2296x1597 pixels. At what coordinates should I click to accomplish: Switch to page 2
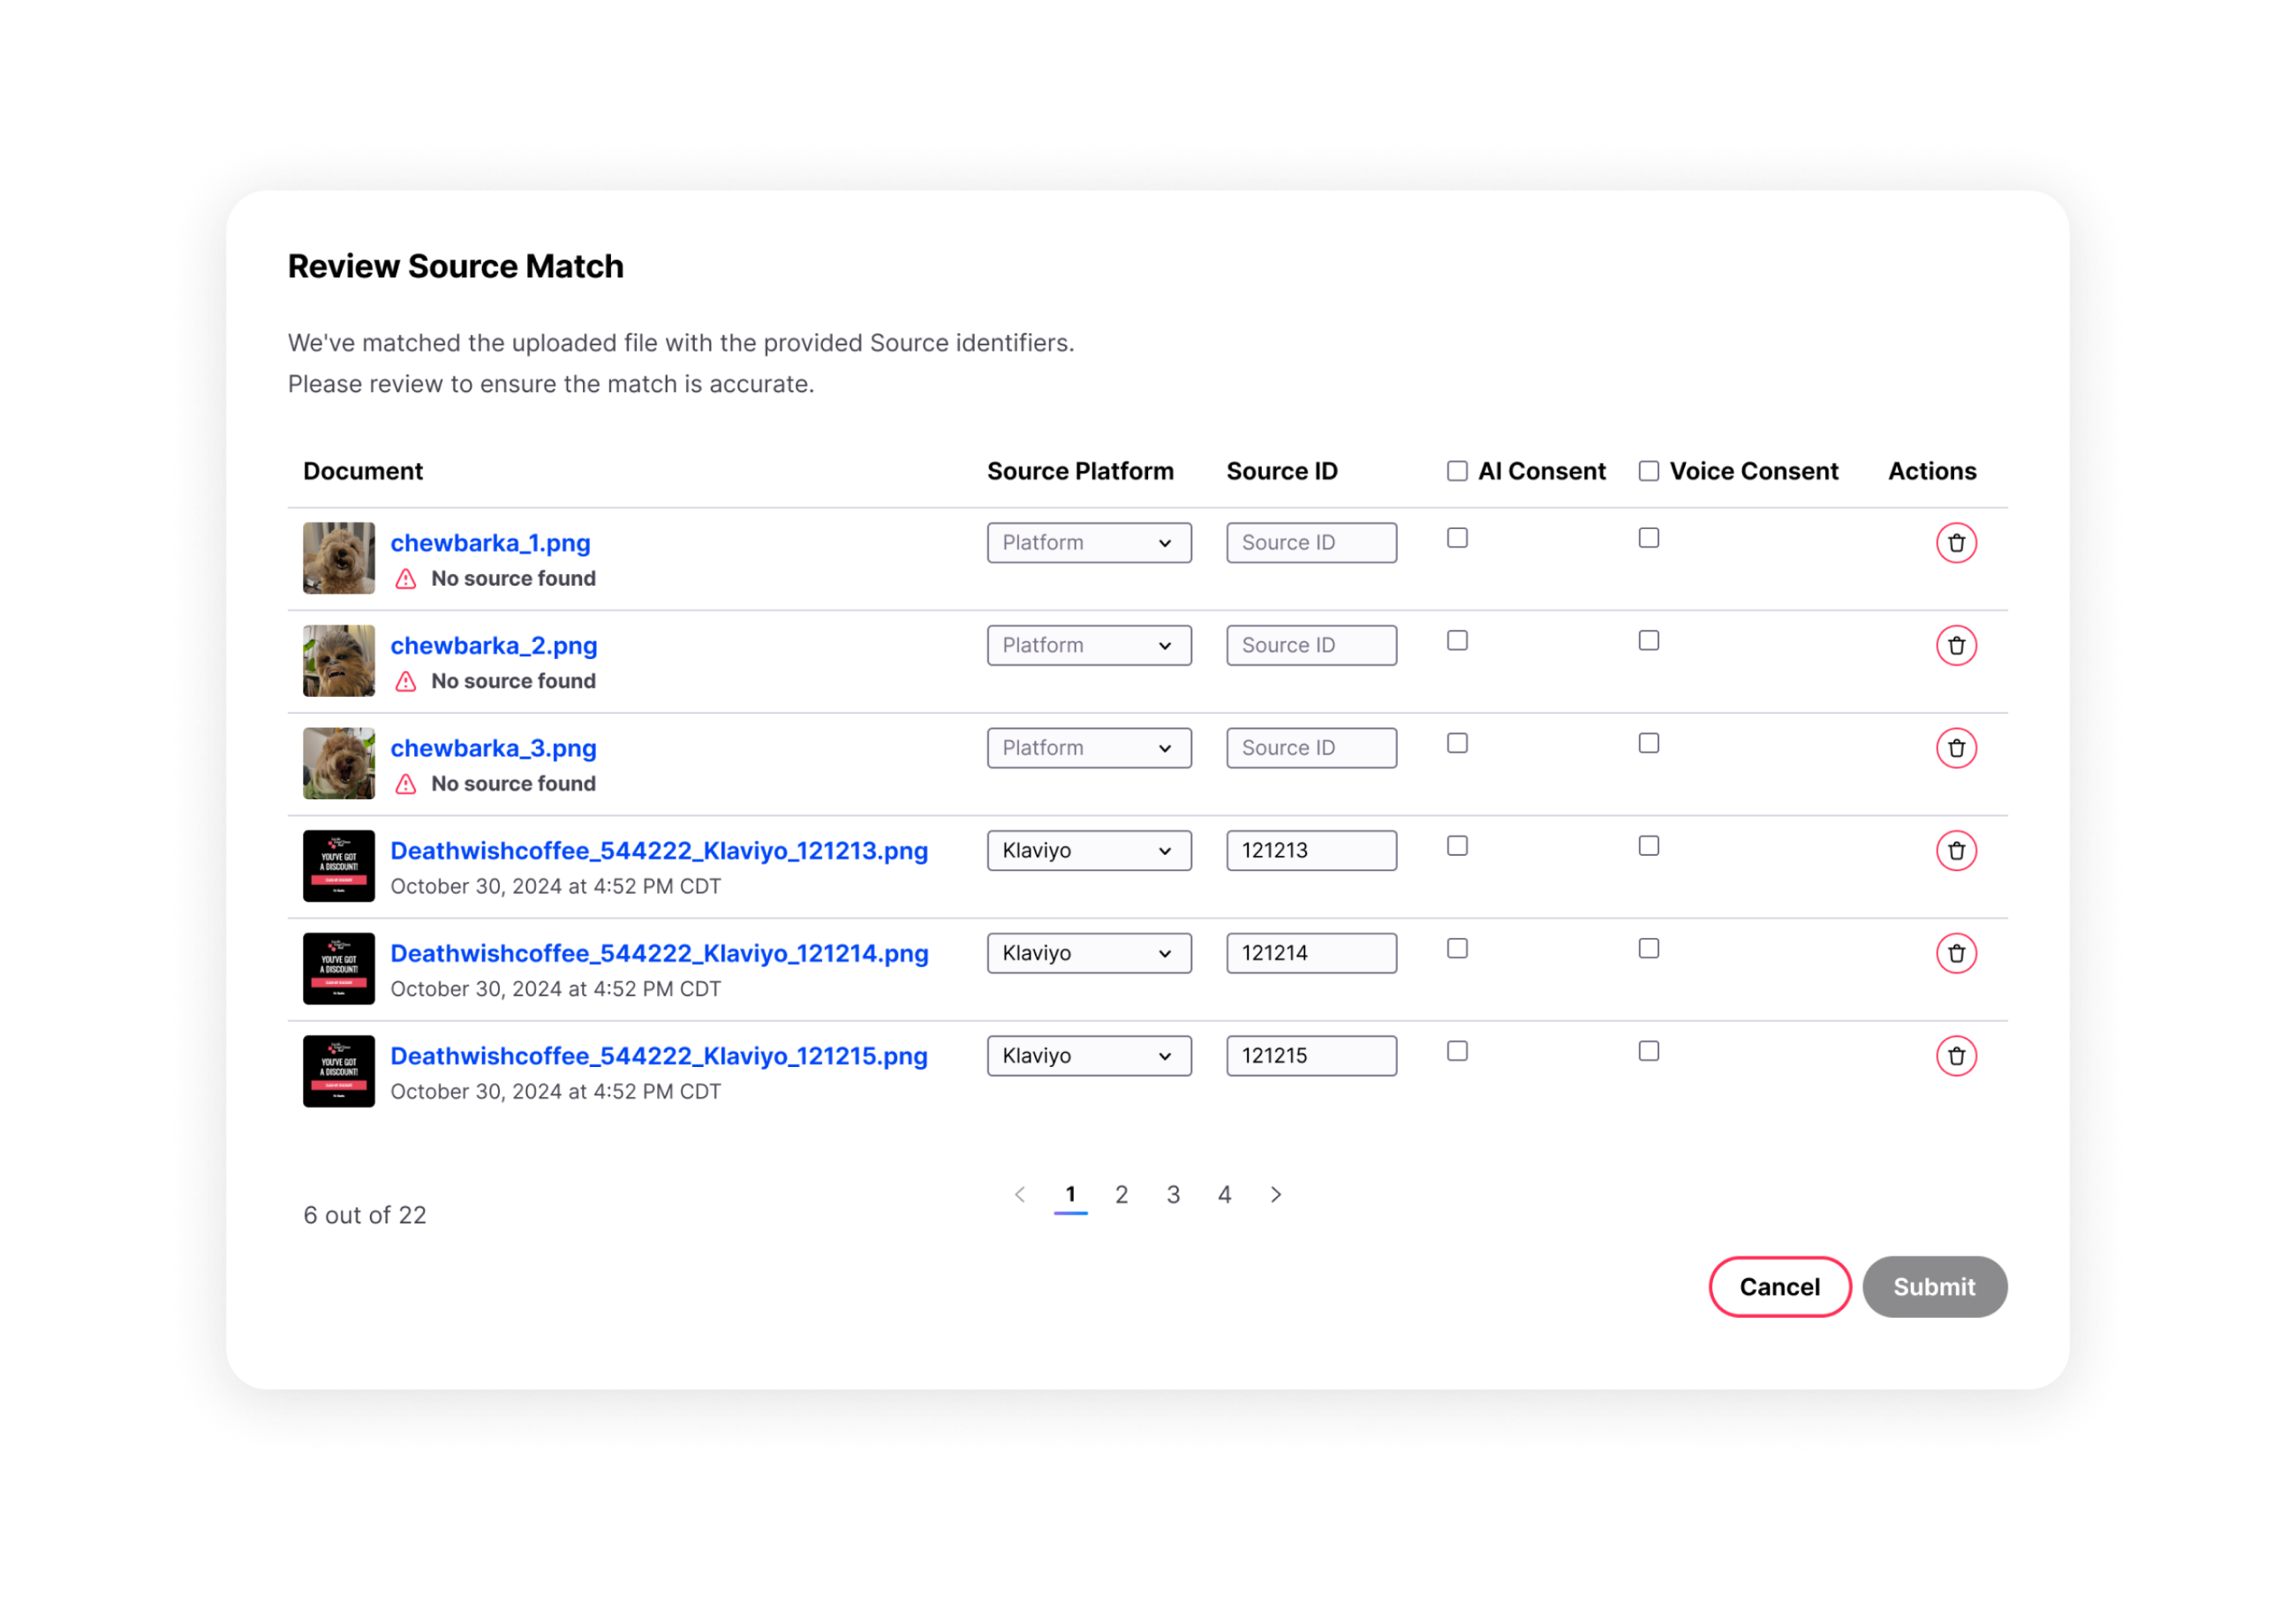[1121, 1194]
